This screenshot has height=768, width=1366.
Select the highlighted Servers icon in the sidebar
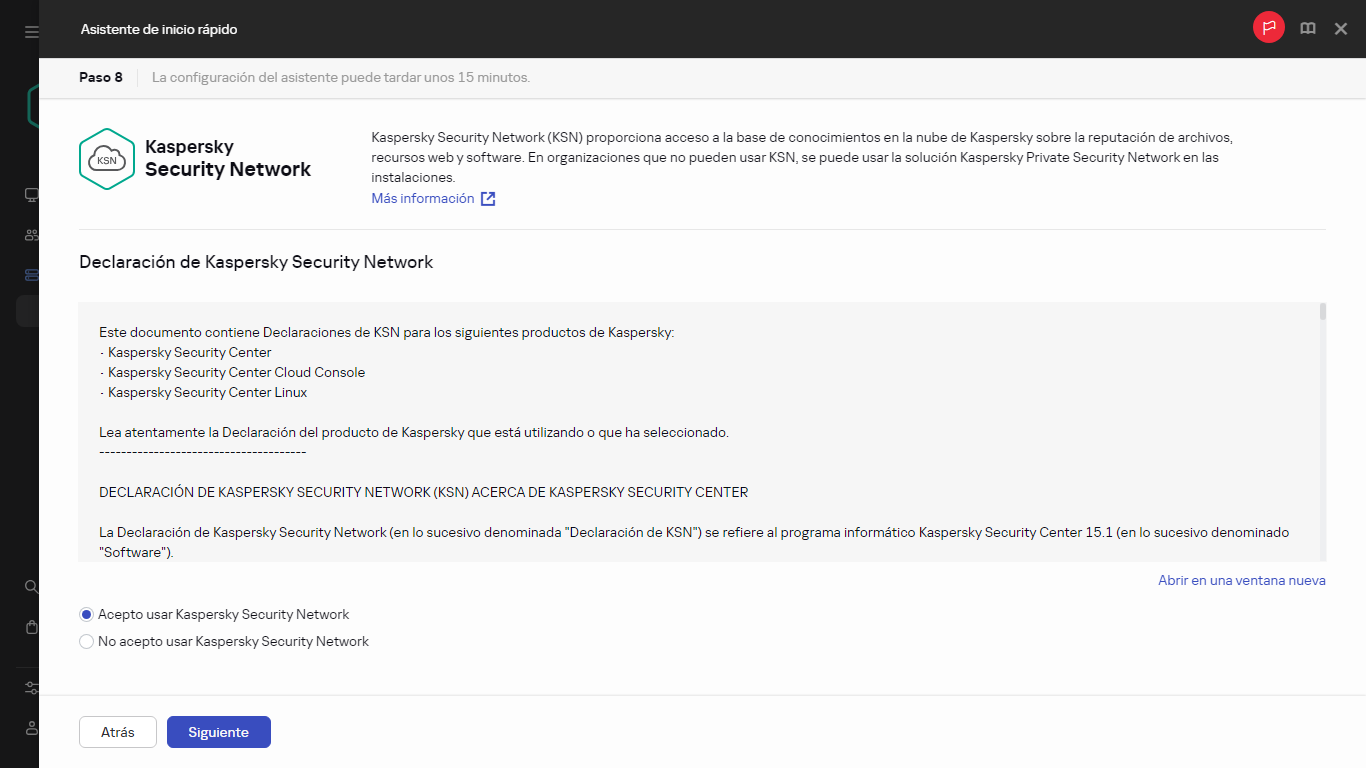pyautogui.click(x=30, y=275)
